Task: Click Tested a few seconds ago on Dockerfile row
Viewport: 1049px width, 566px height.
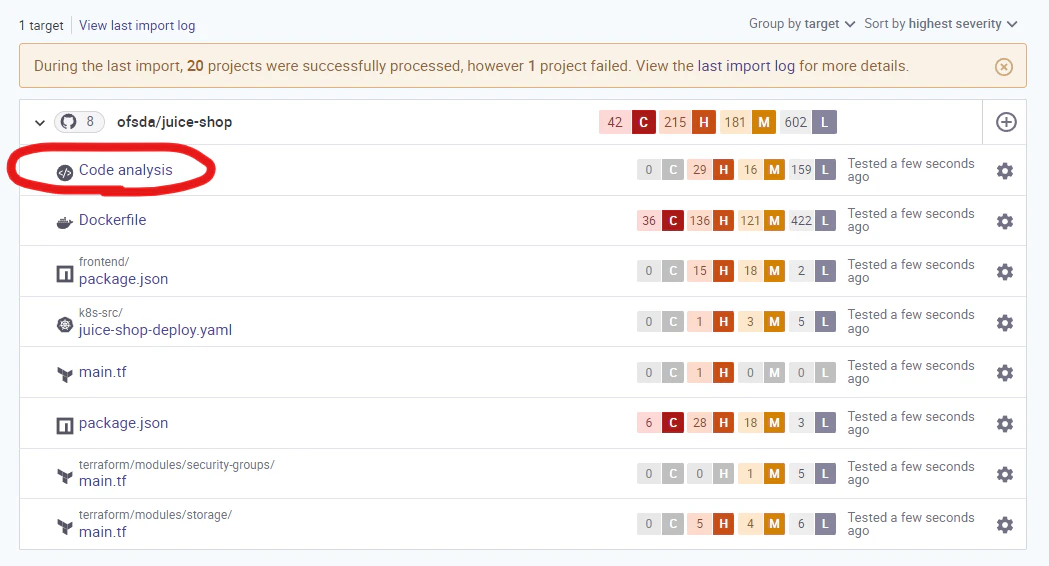Action: pos(911,220)
